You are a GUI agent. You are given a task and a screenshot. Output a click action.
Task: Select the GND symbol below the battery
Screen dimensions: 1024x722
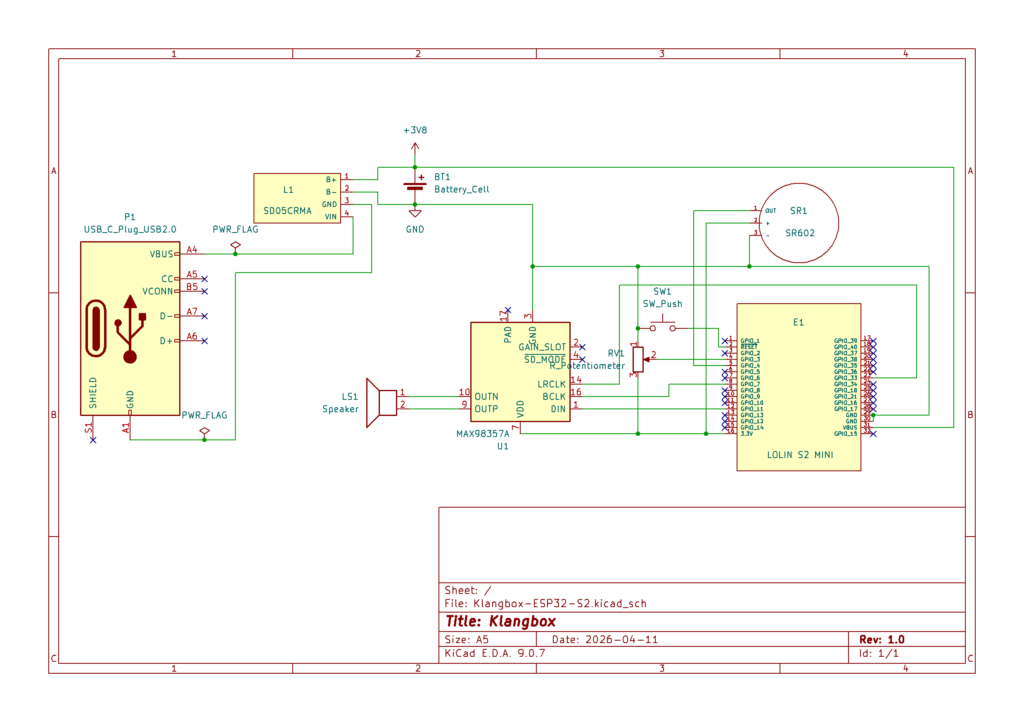pos(414,212)
